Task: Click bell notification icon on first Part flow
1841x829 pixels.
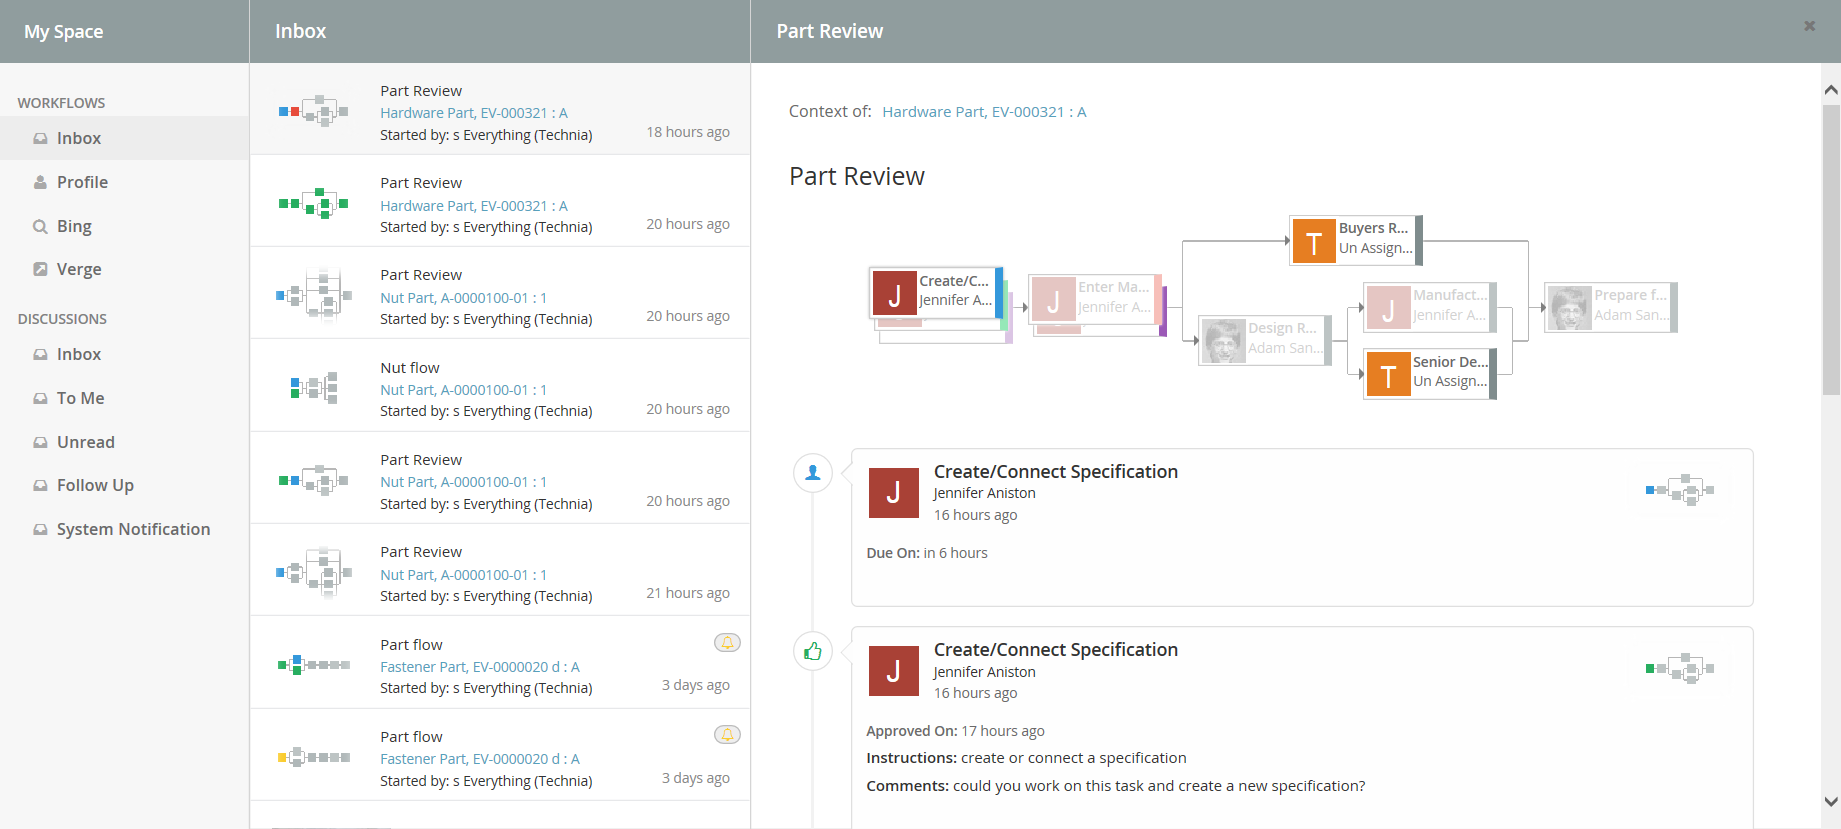Action: [727, 643]
